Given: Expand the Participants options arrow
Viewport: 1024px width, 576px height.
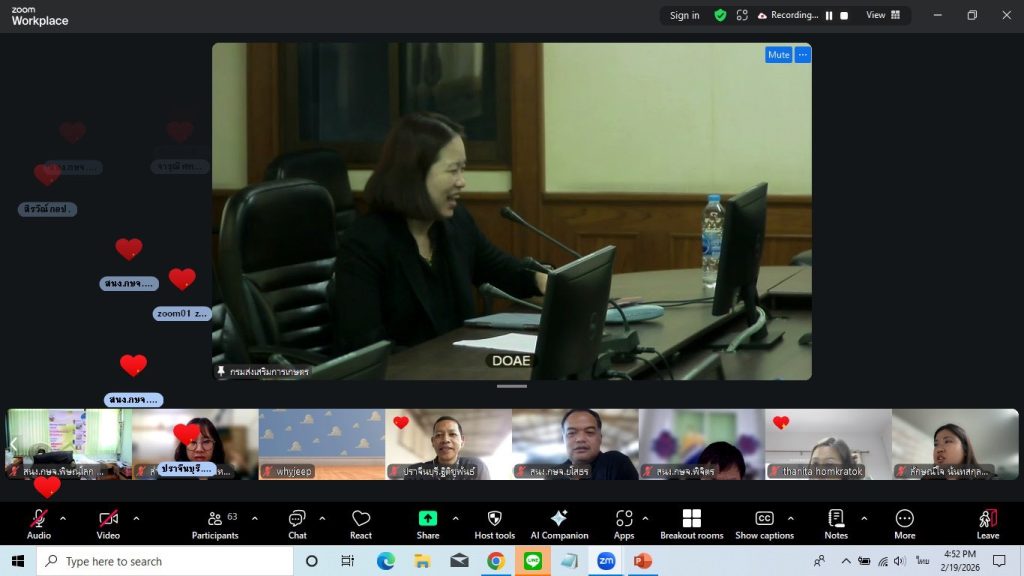Looking at the screenshot, I should point(254,518).
